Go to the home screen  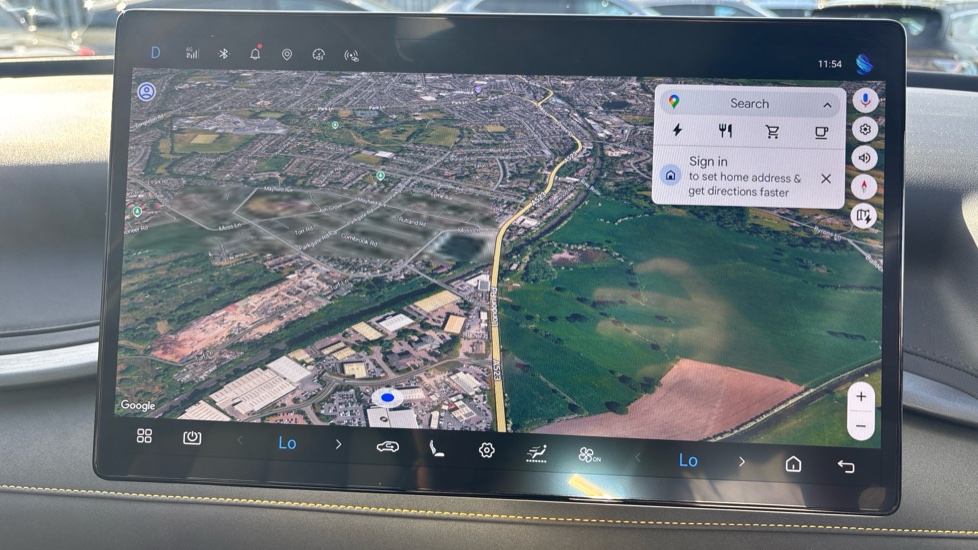click(x=793, y=464)
